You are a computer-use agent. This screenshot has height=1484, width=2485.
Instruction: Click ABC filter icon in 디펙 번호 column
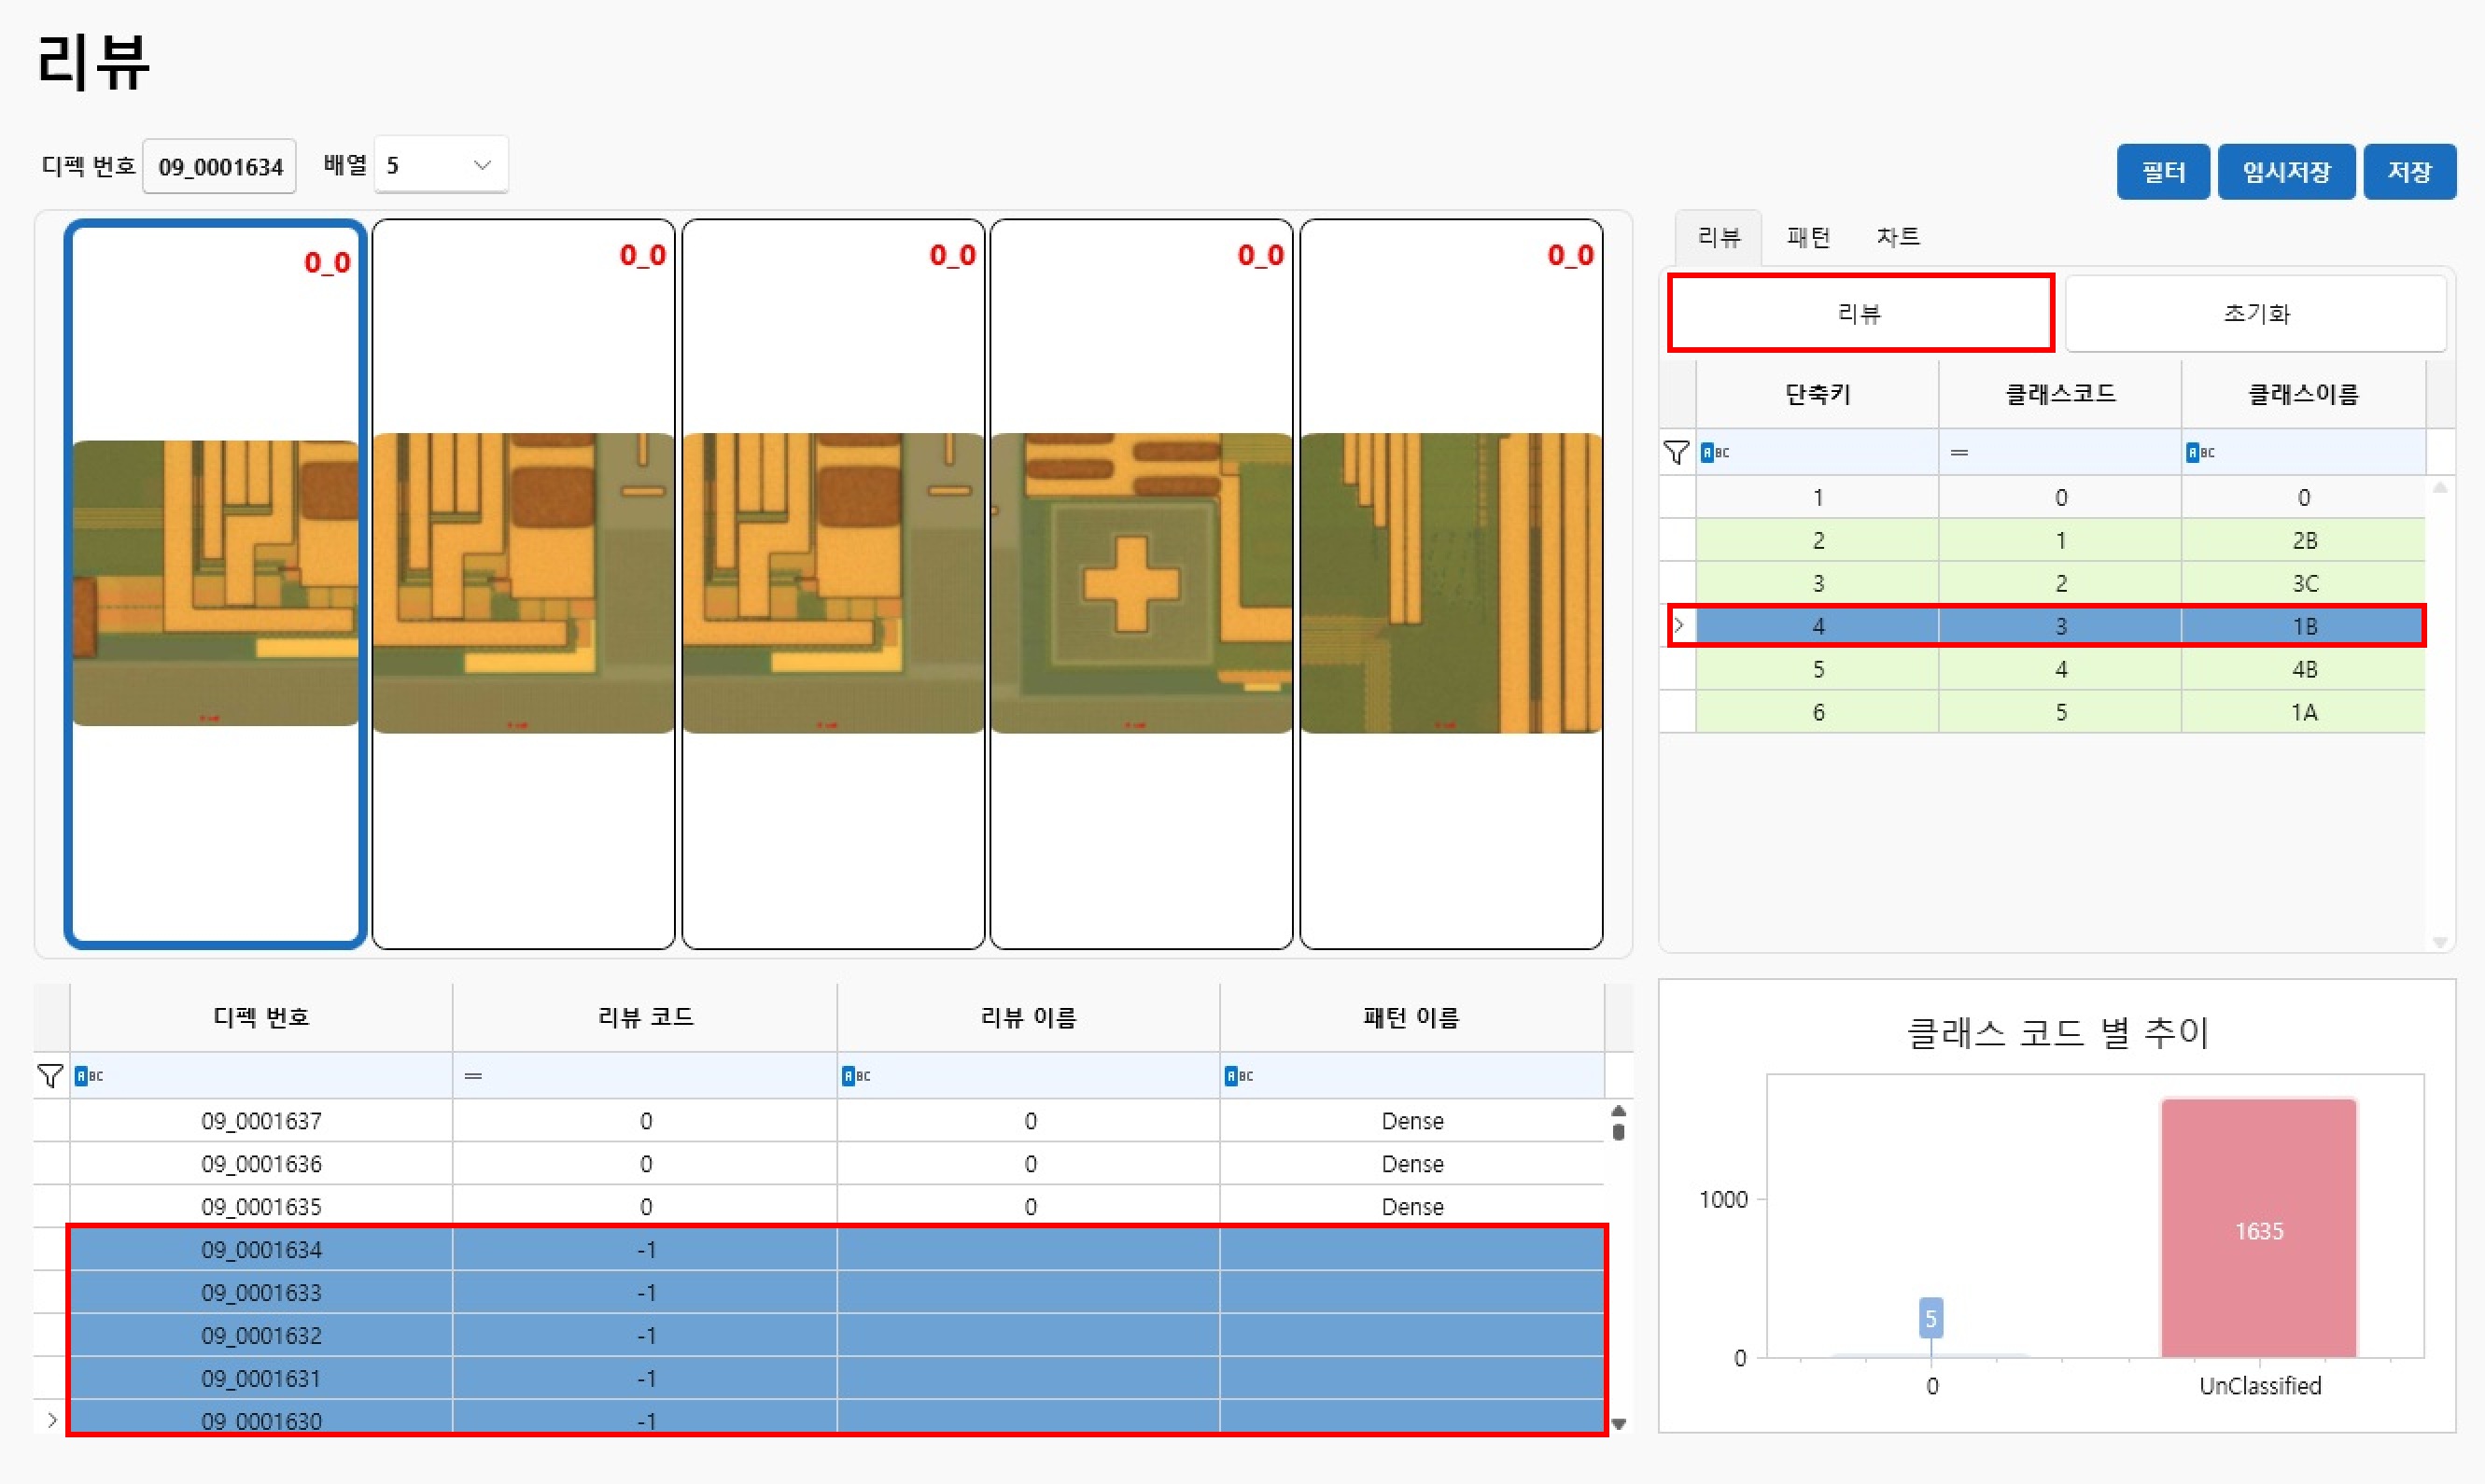(x=89, y=1076)
